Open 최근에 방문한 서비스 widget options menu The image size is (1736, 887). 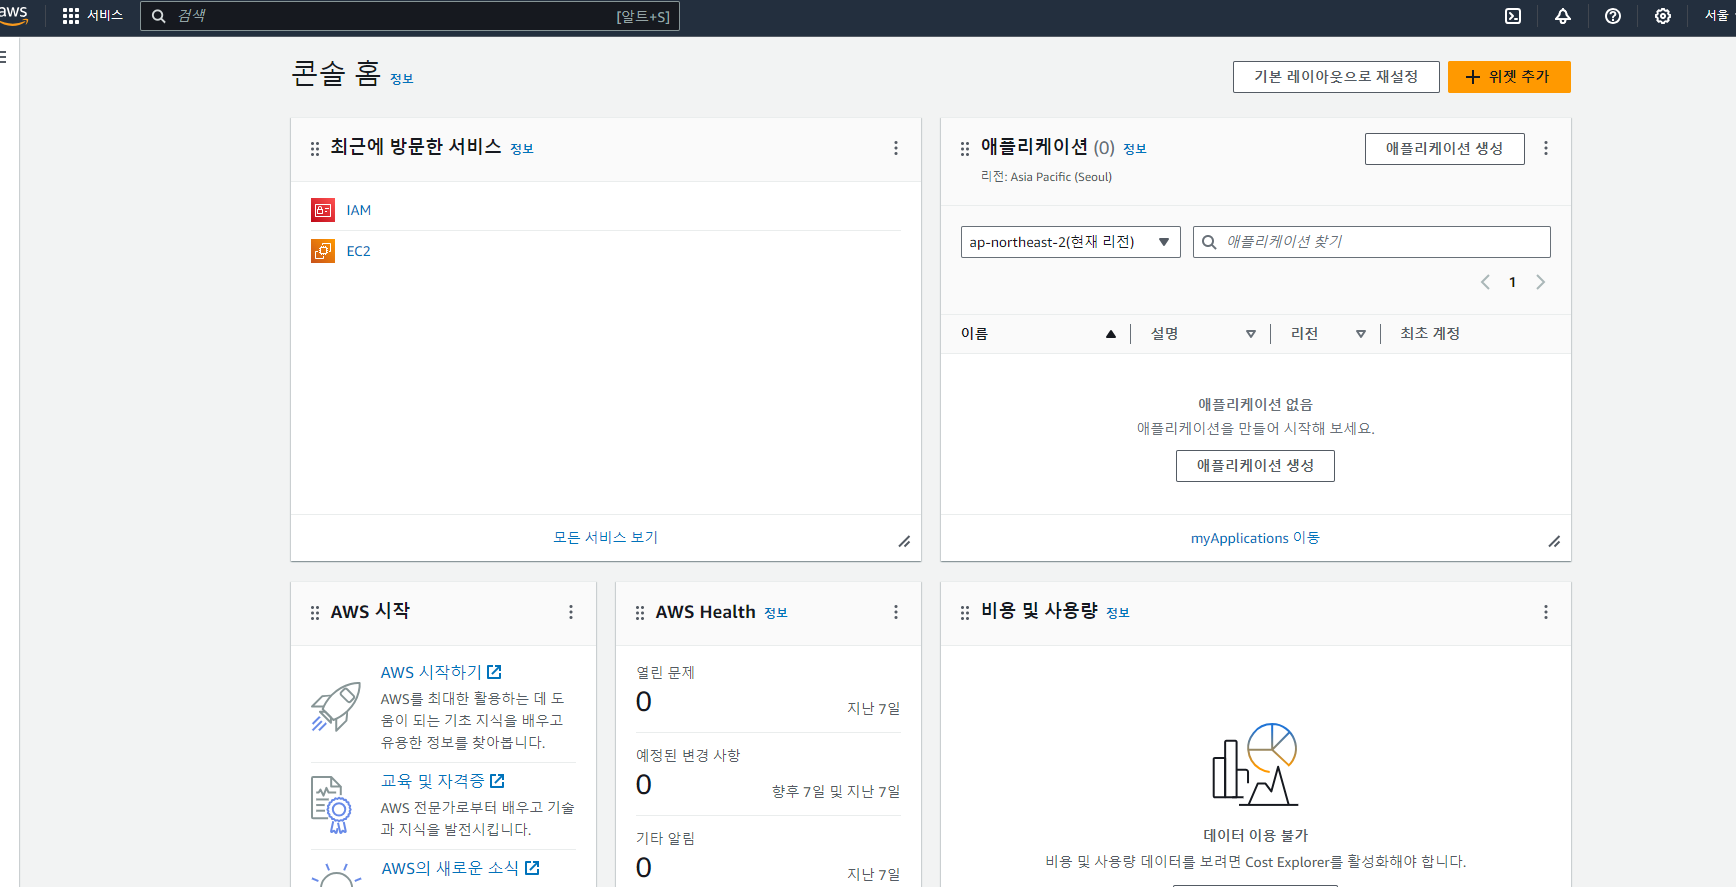click(896, 148)
